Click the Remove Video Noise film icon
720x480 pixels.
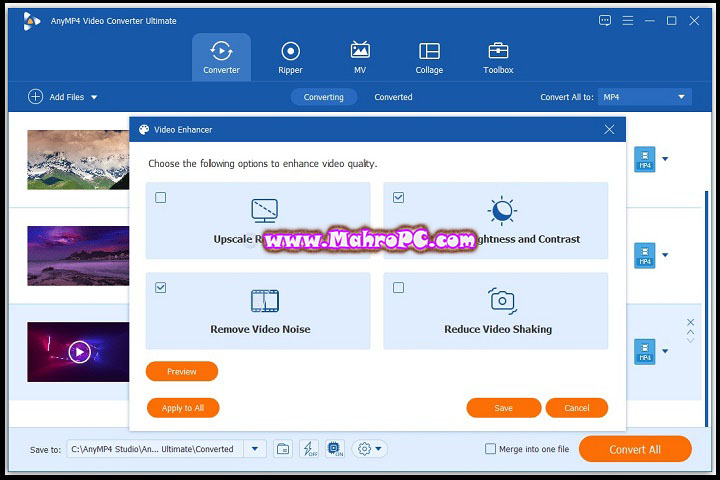click(264, 301)
